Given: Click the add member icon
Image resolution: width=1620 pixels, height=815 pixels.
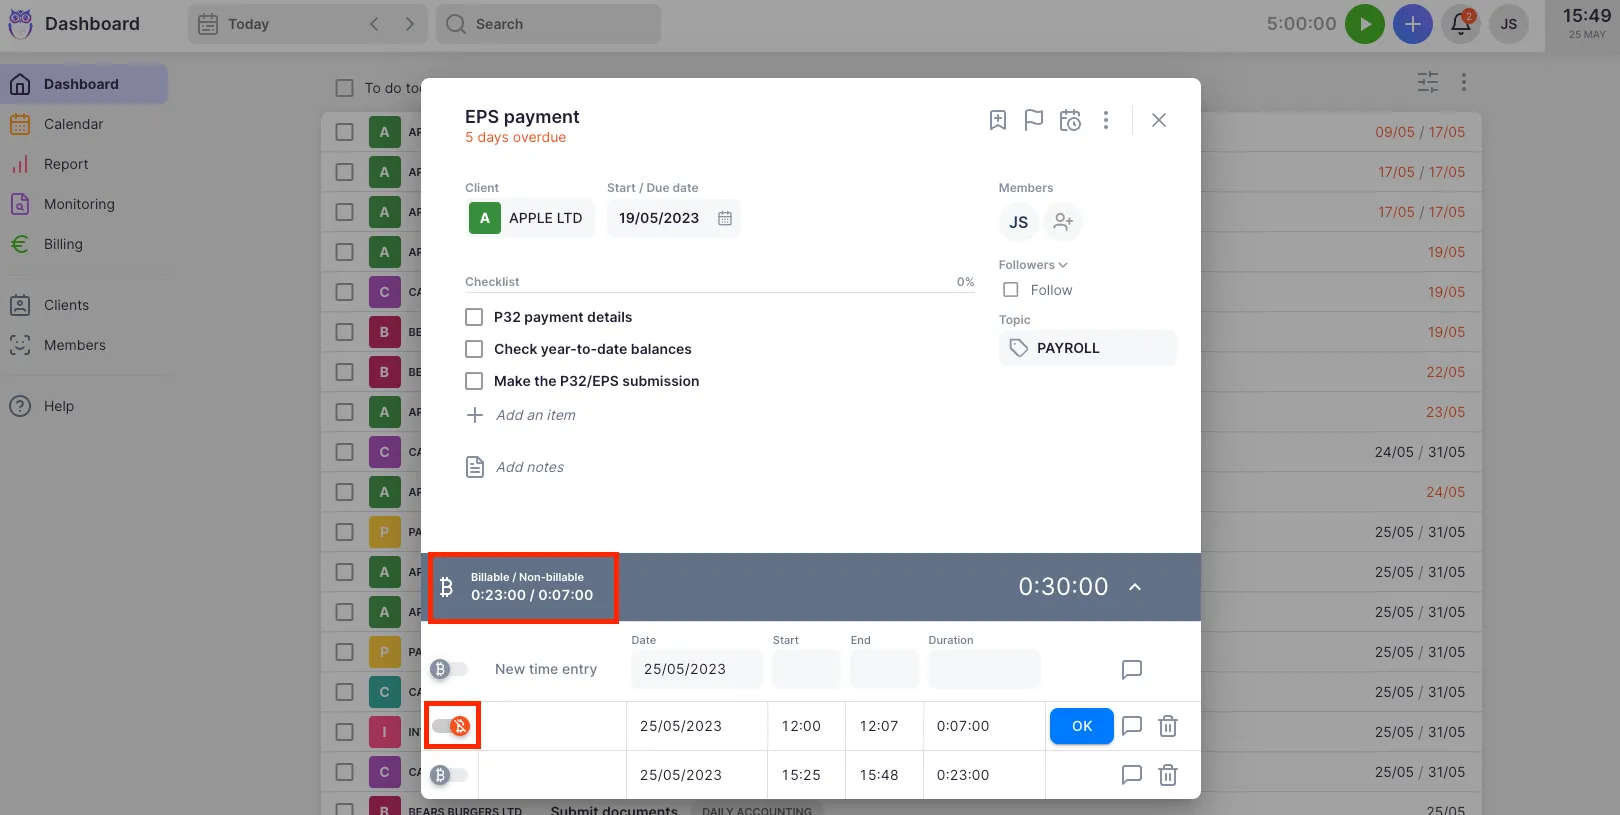Looking at the screenshot, I should tap(1063, 222).
